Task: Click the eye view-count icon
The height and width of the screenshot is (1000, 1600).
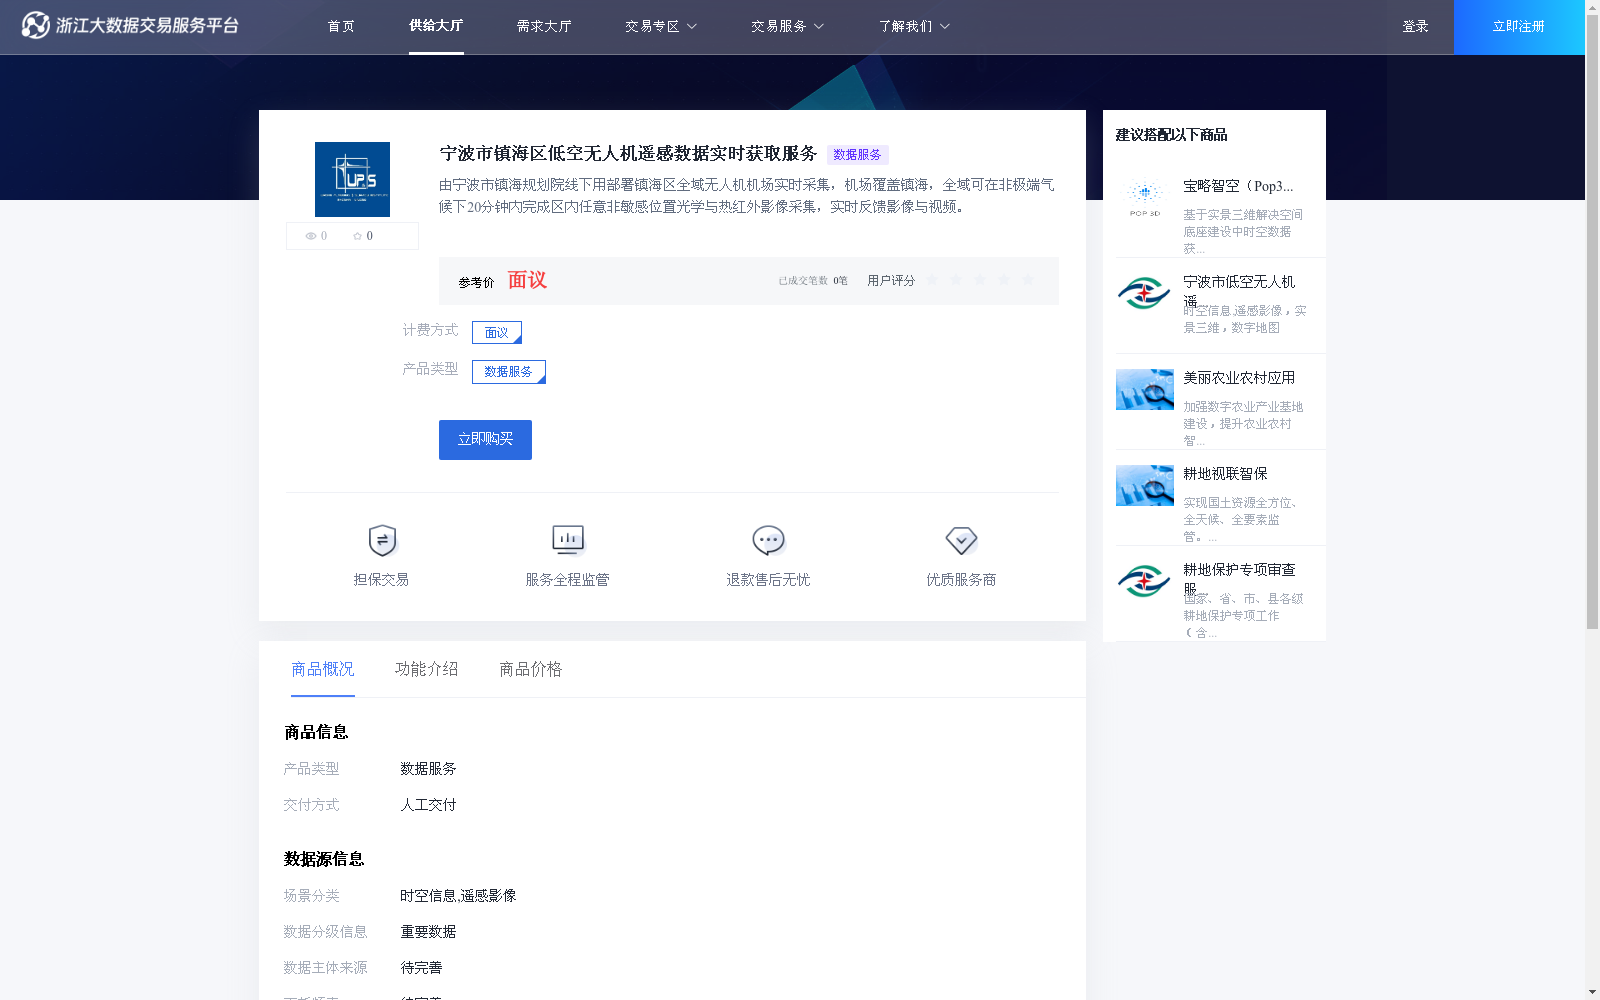Action: pyautogui.click(x=311, y=236)
